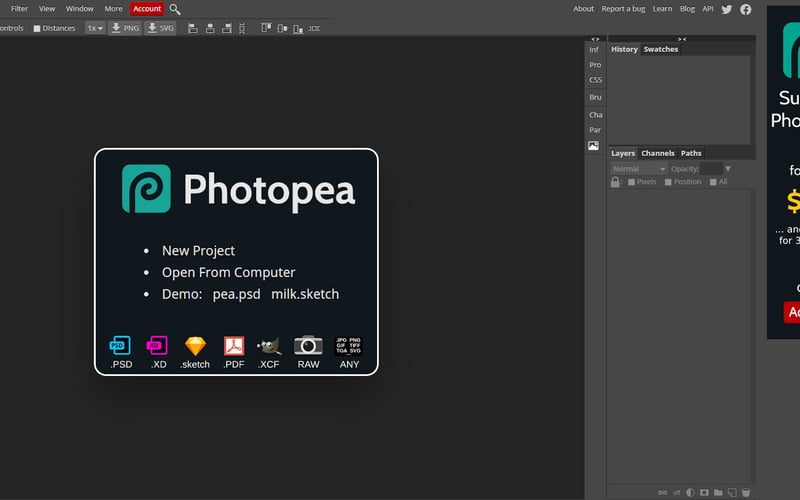Click the align left edges icon

coord(193,29)
